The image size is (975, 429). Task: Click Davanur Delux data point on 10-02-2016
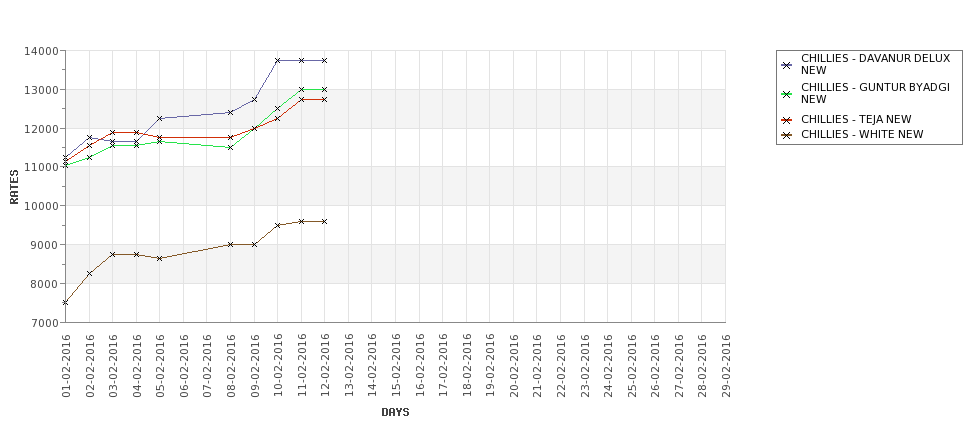(278, 60)
